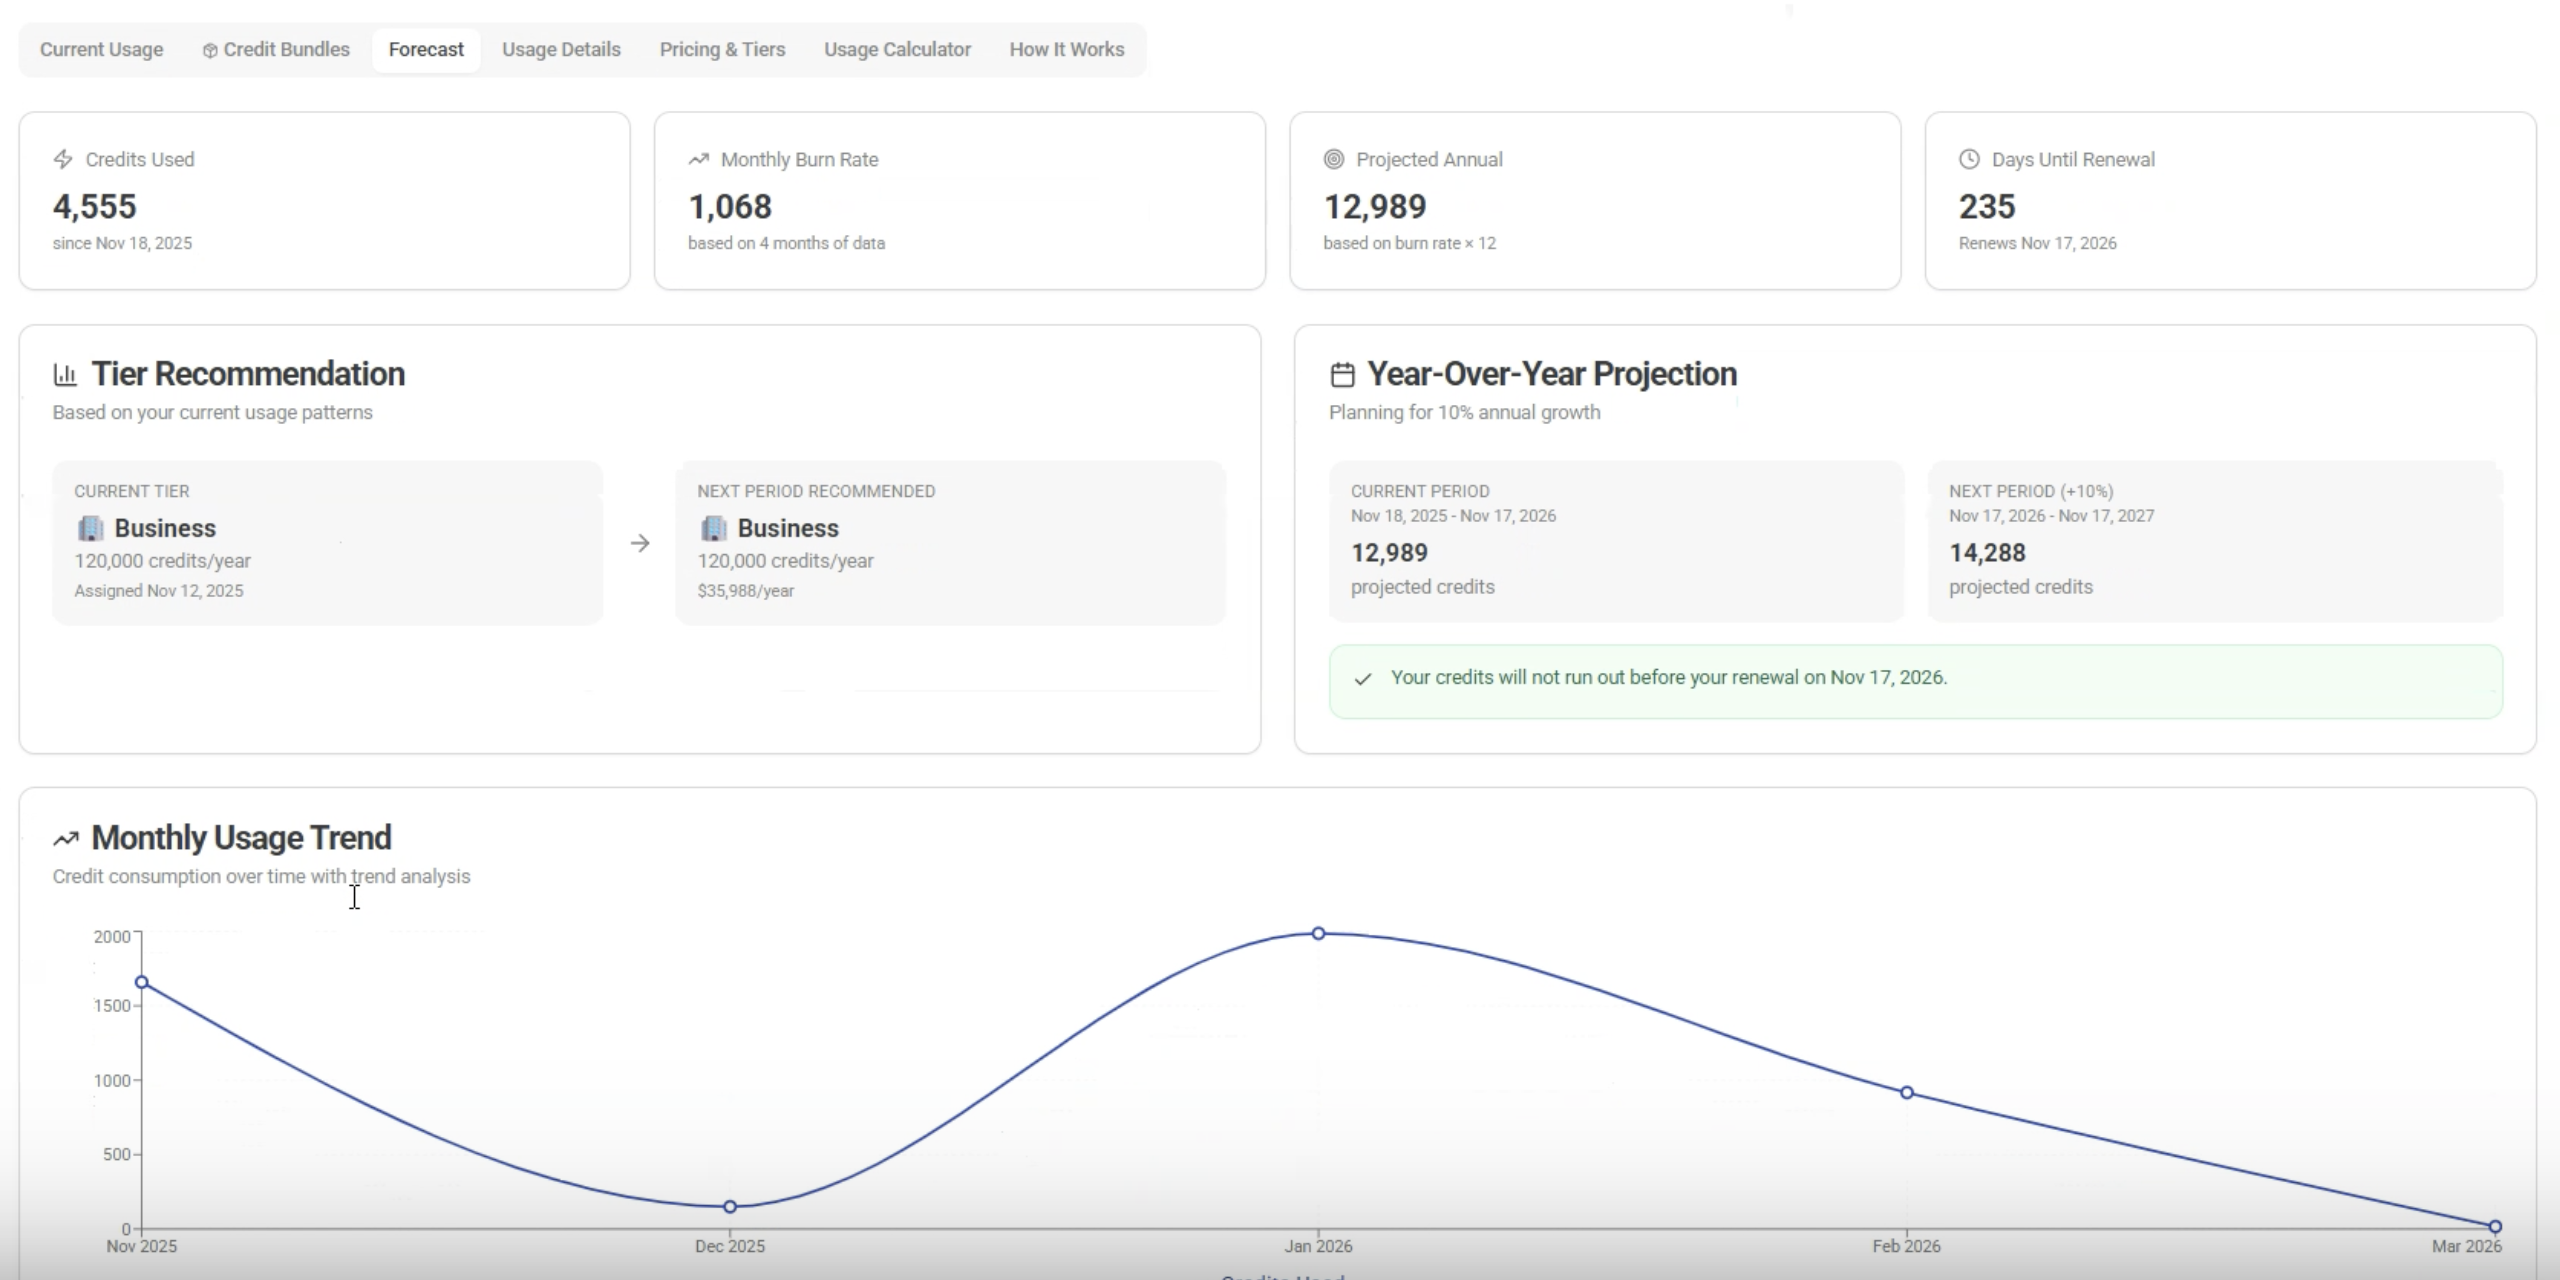Click the target icon beside Projected Annual
The width and height of the screenshot is (2560, 1280).
[x=1333, y=159]
